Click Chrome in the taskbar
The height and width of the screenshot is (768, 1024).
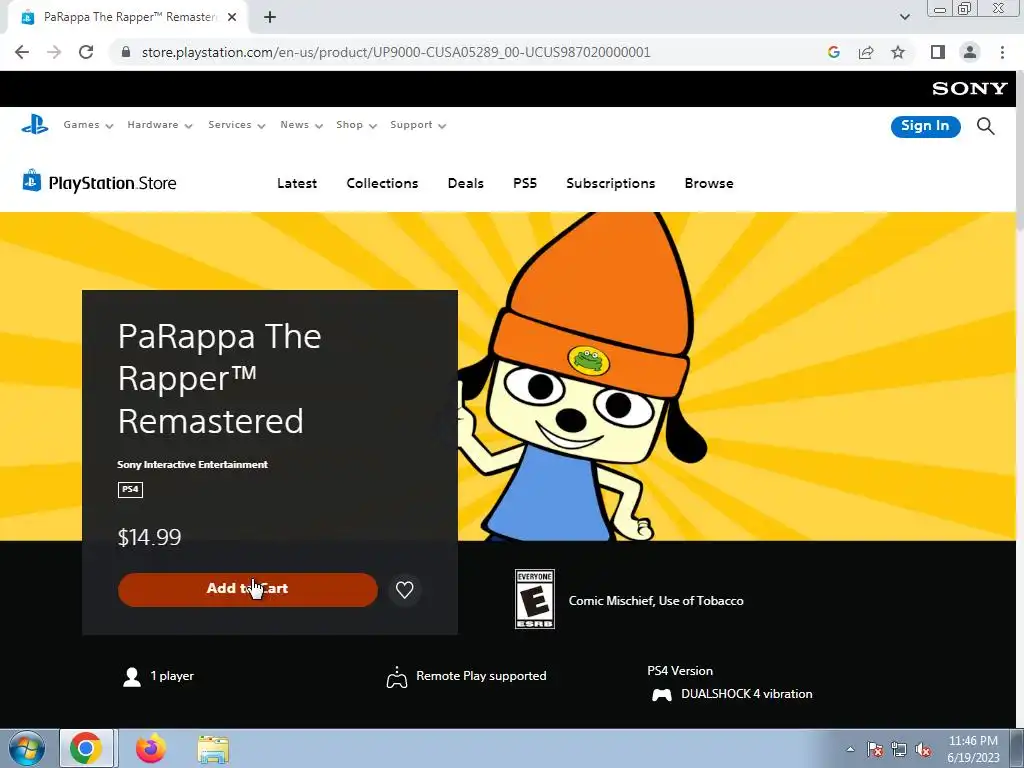click(86, 748)
